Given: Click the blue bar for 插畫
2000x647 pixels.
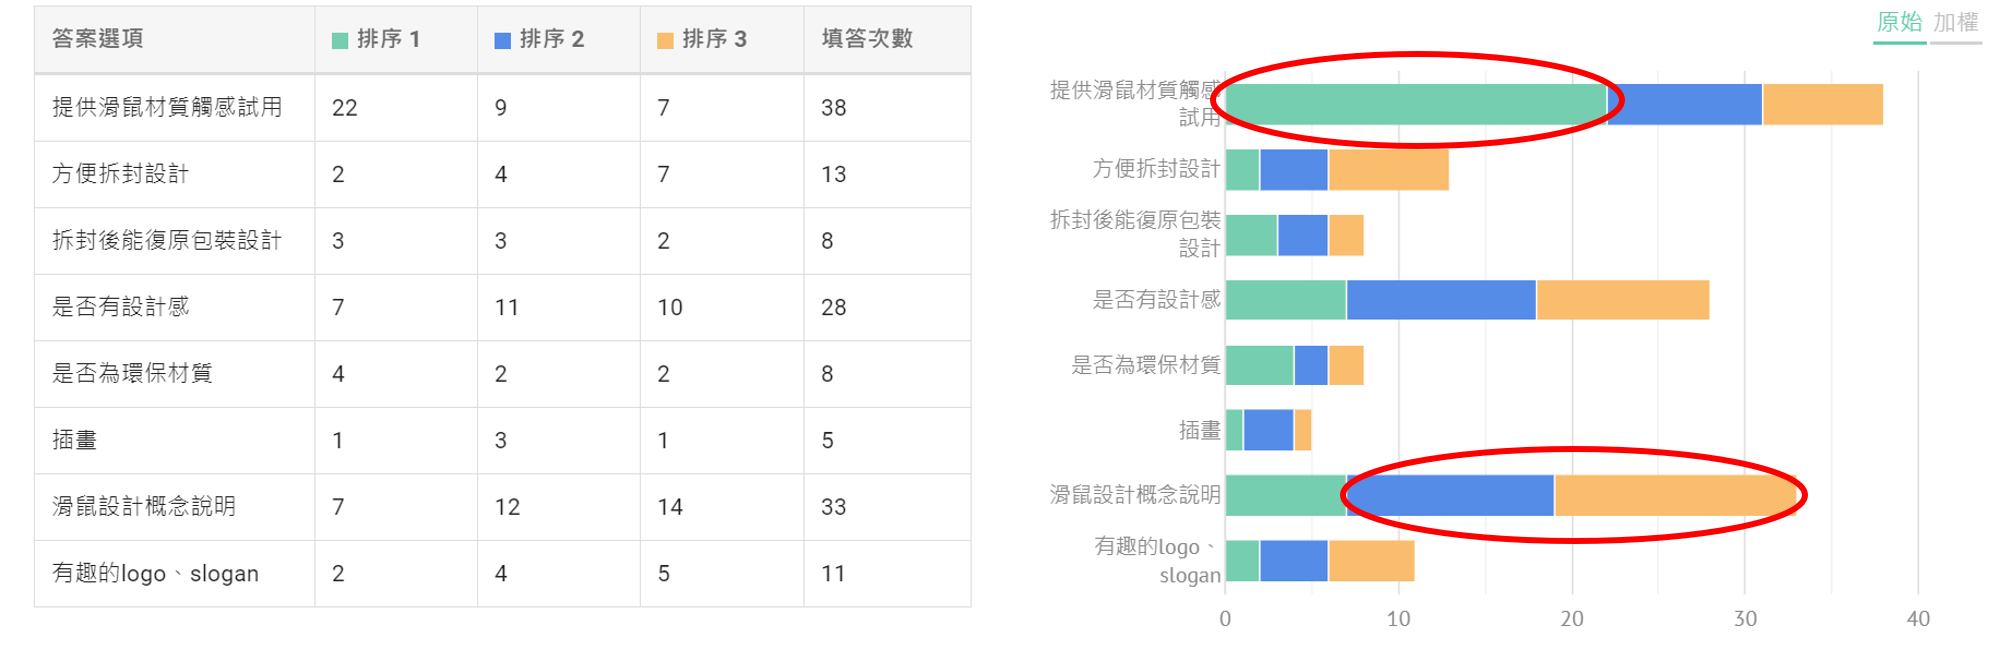Looking at the screenshot, I should click(1268, 430).
